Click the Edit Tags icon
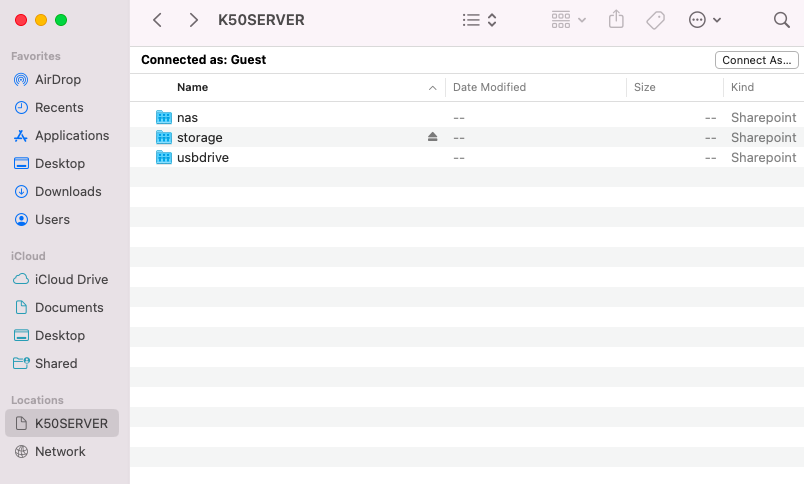Image resolution: width=804 pixels, height=484 pixels. pos(655,20)
